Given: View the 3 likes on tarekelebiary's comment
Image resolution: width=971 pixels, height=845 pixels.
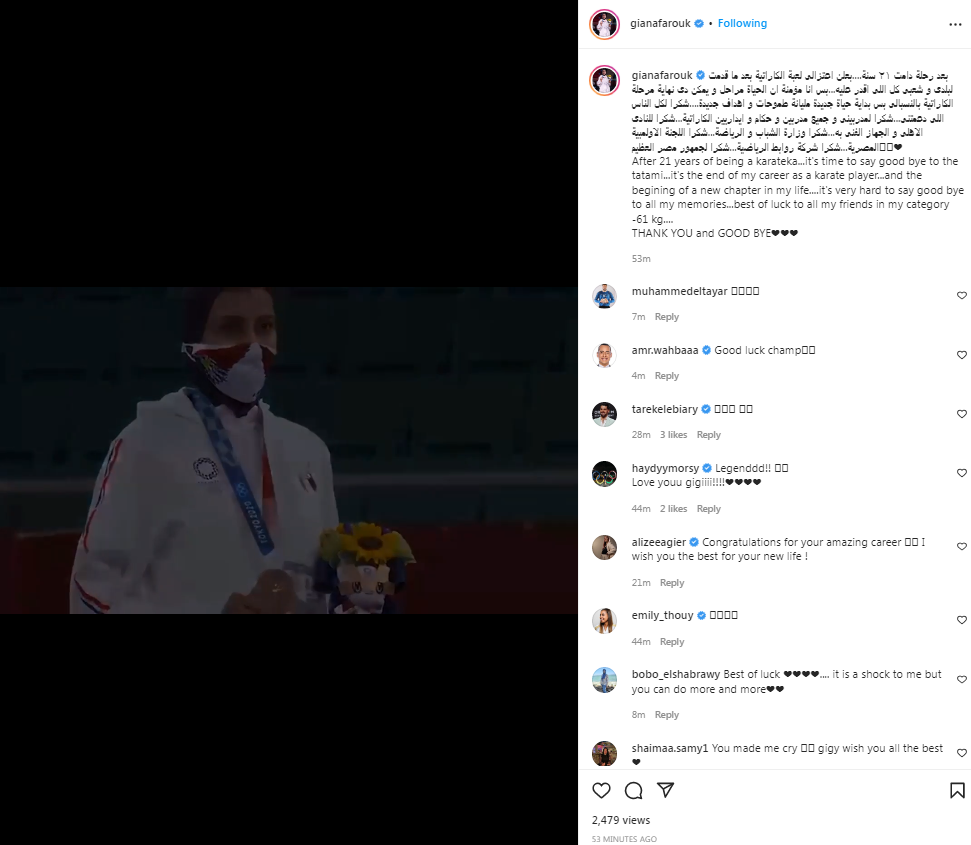Looking at the screenshot, I should (x=673, y=435).
